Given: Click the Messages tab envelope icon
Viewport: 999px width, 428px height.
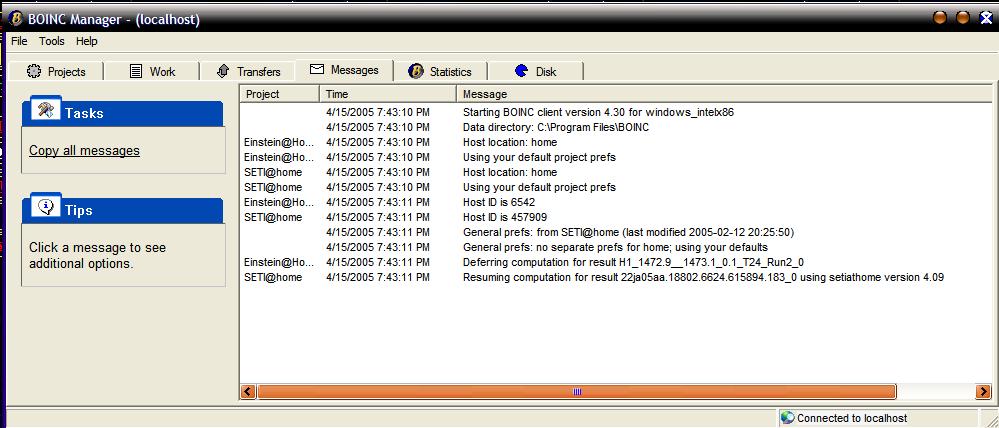Looking at the screenshot, I should click(317, 70).
